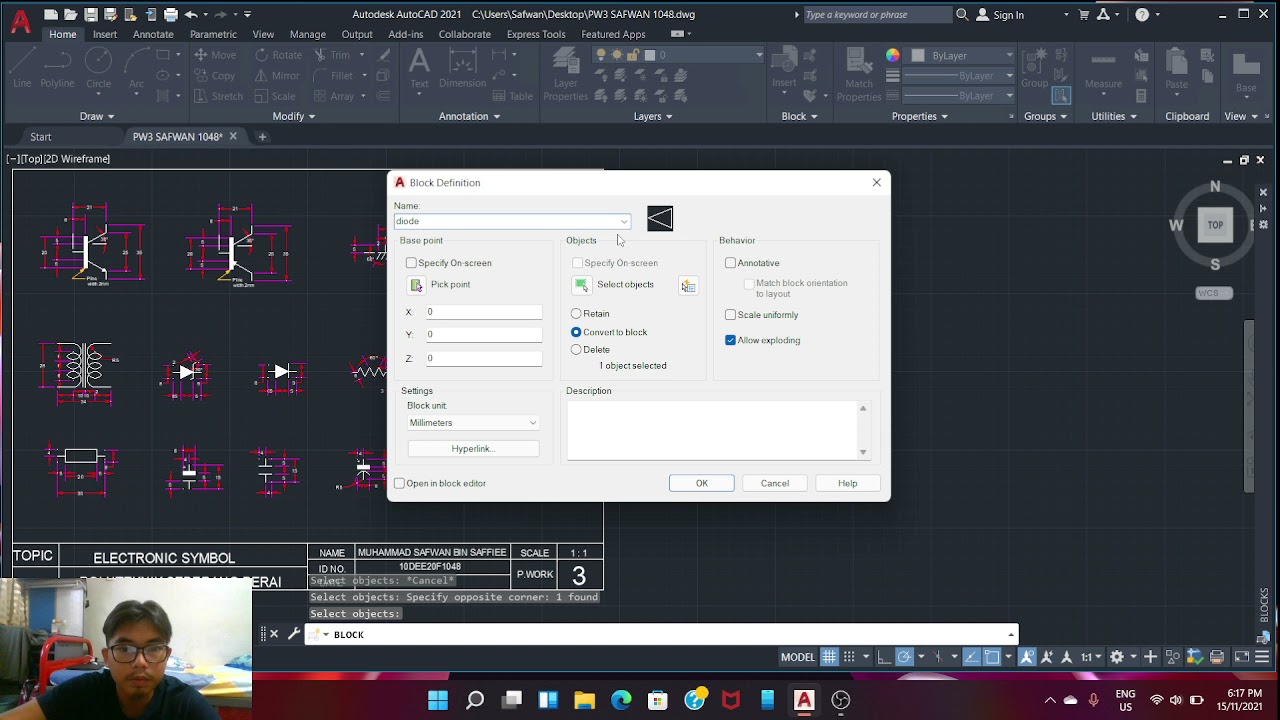Open the Block unit Millimeters dropdown
The height and width of the screenshot is (720, 1280).
click(x=473, y=423)
